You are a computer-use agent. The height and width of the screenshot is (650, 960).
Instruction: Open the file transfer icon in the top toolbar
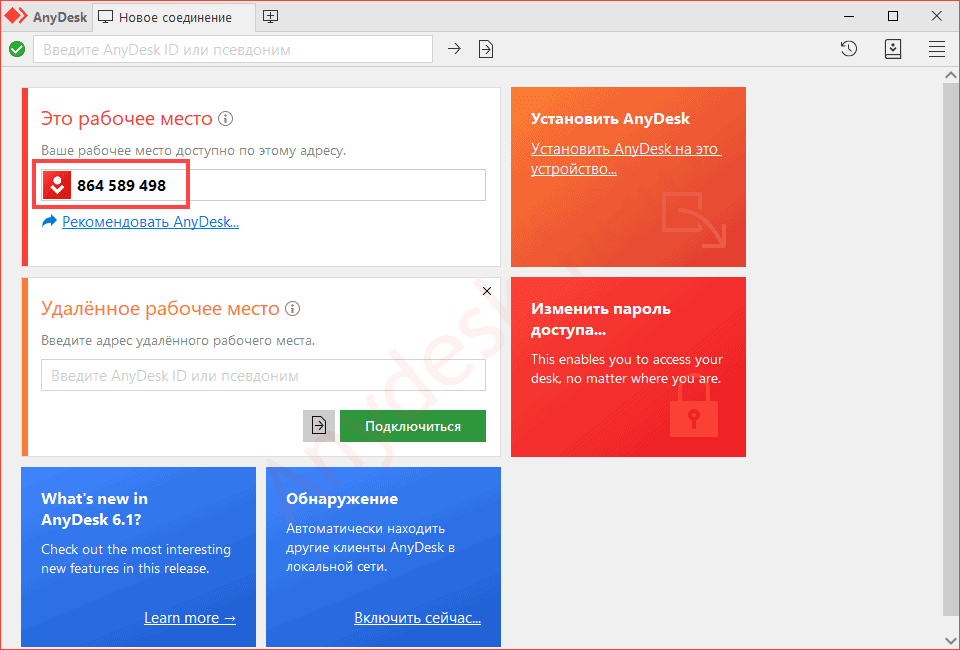coord(486,49)
